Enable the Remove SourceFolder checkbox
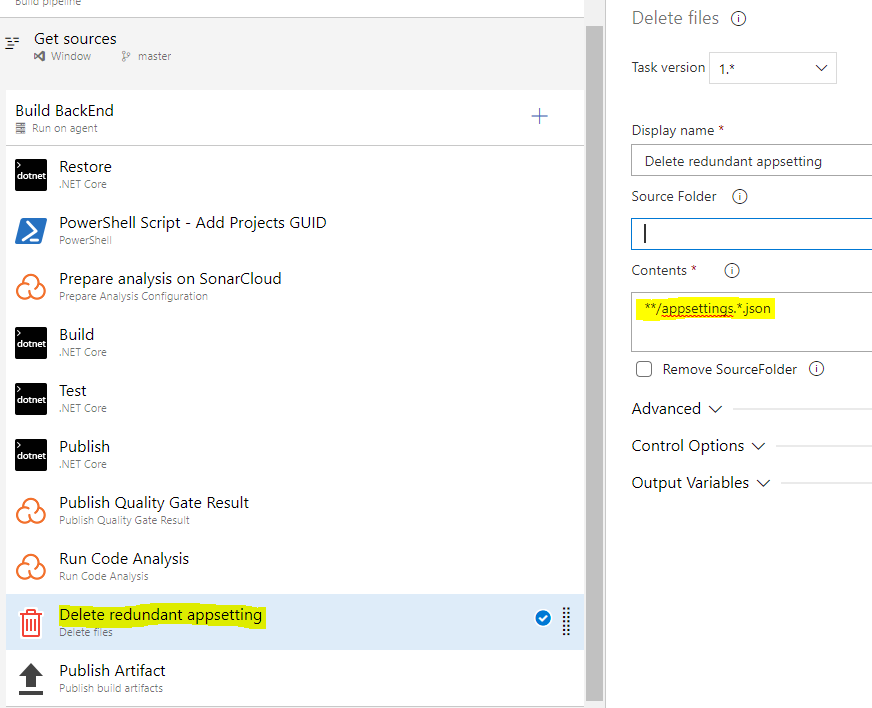 (645, 369)
